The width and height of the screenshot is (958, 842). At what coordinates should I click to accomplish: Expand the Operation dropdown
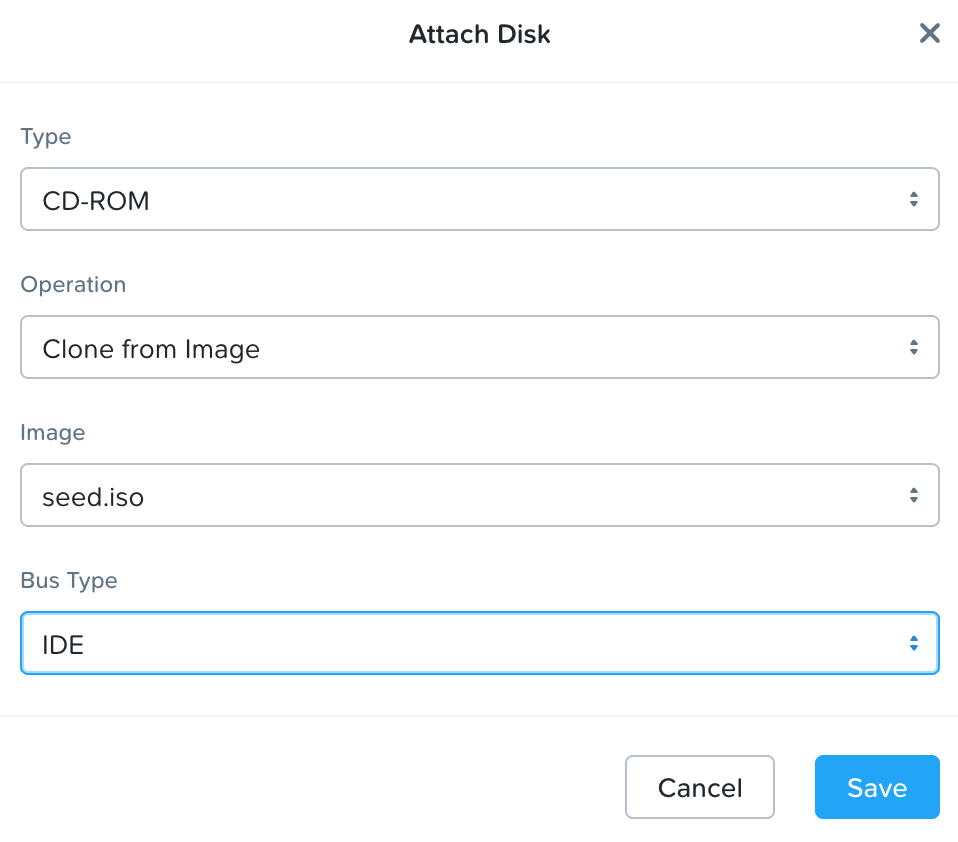tap(478, 347)
